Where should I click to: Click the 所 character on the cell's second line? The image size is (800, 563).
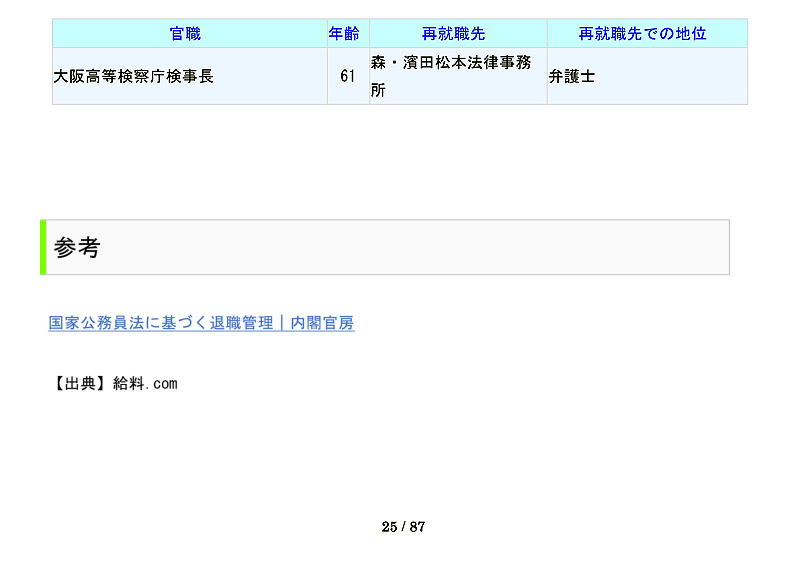[x=378, y=90]
